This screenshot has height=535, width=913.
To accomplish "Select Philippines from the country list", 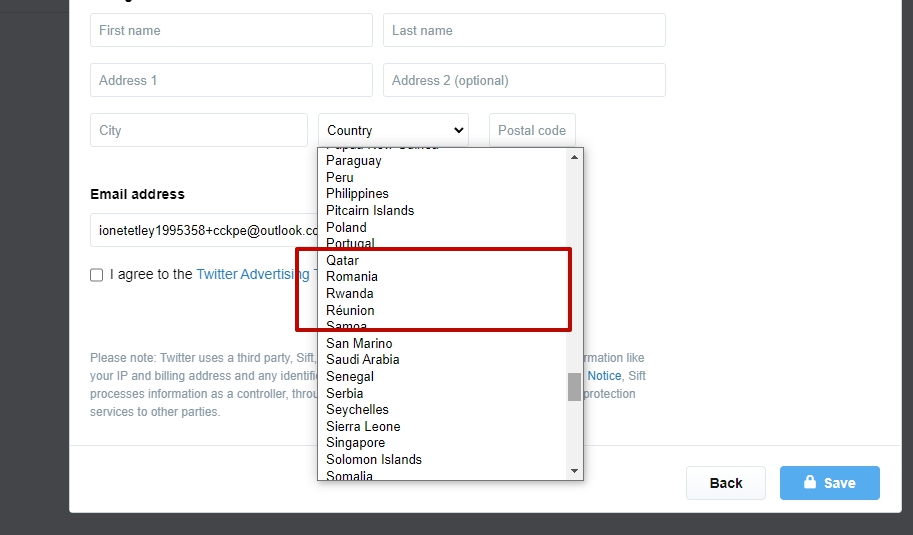I will tap(443, 194).
